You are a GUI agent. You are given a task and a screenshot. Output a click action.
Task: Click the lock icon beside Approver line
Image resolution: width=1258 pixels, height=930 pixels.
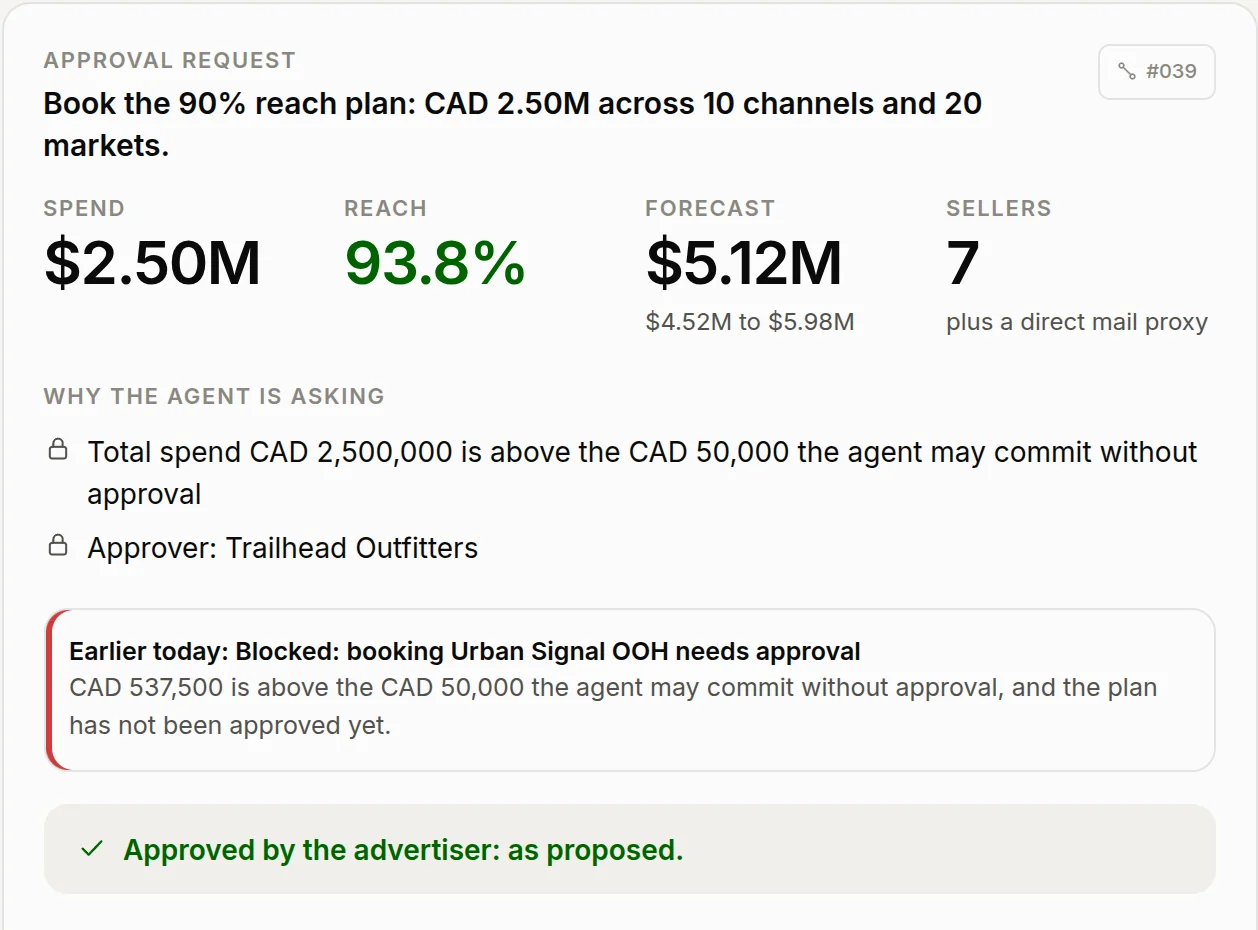[x=59, y=546]
